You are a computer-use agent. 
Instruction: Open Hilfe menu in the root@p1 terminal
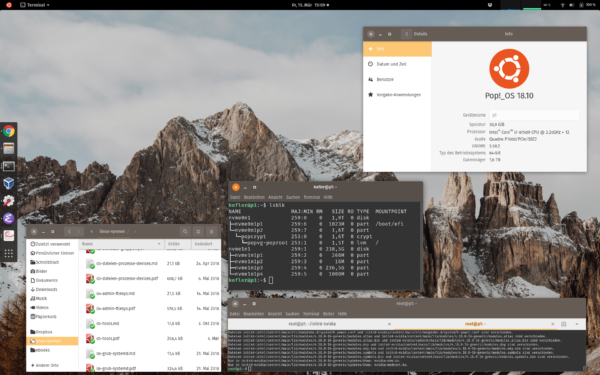point(342,314)
